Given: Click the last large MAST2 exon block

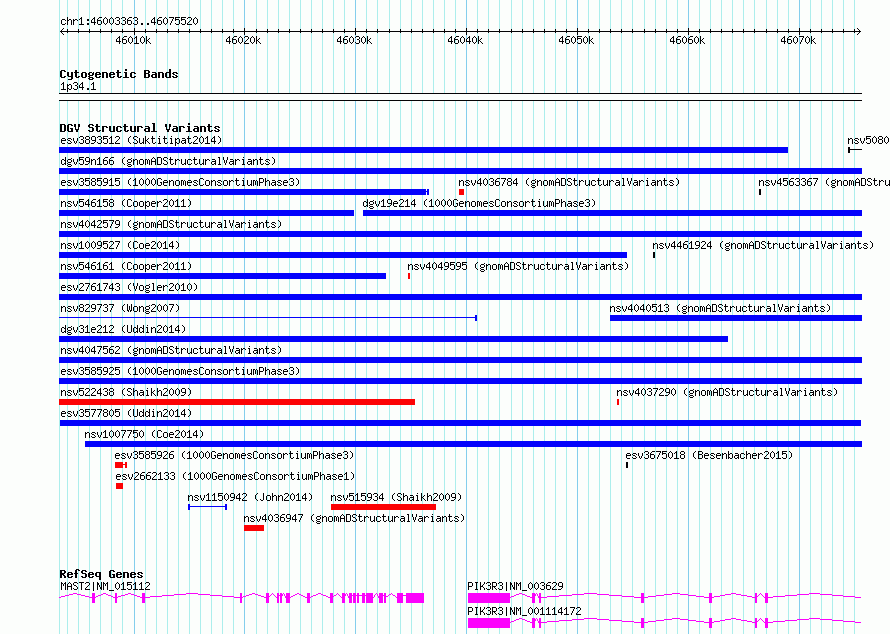Looking at the screenshot, I should pos(414,598).
